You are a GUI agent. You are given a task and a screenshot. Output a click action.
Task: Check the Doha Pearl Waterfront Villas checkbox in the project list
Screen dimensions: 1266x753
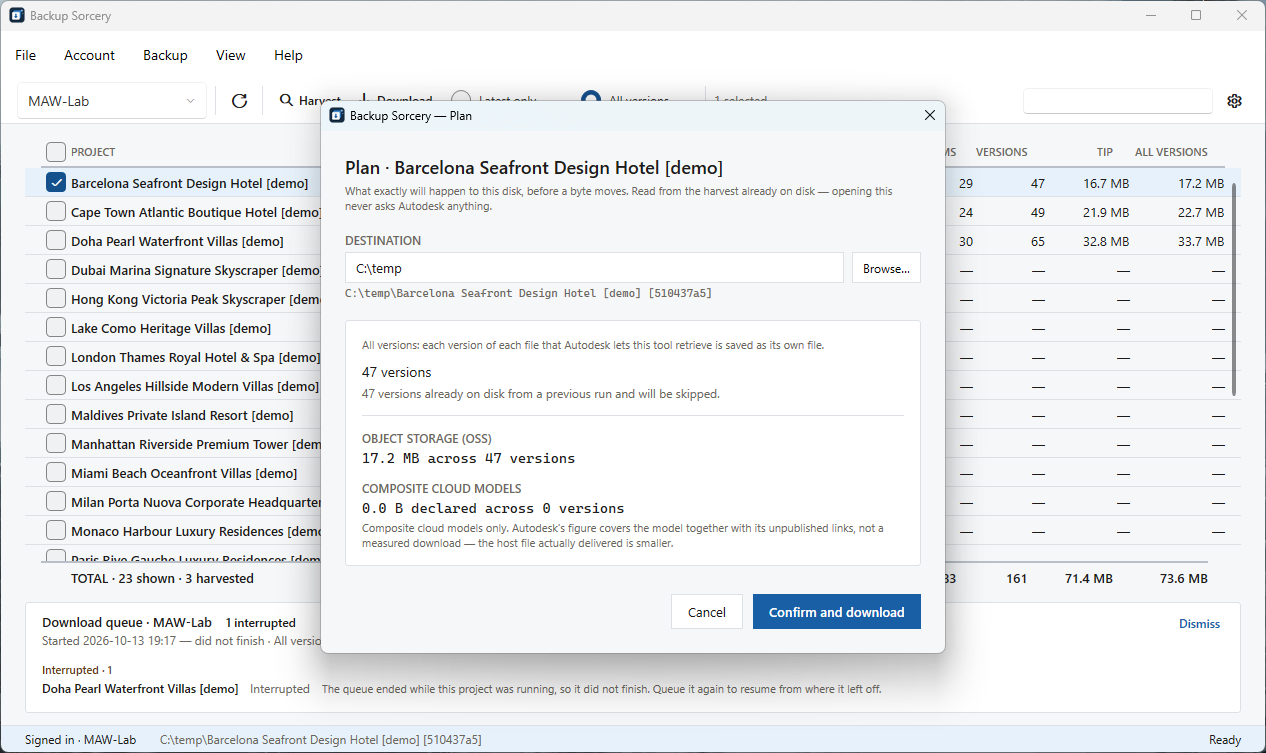pyautogui.click(x=56, y=241)
